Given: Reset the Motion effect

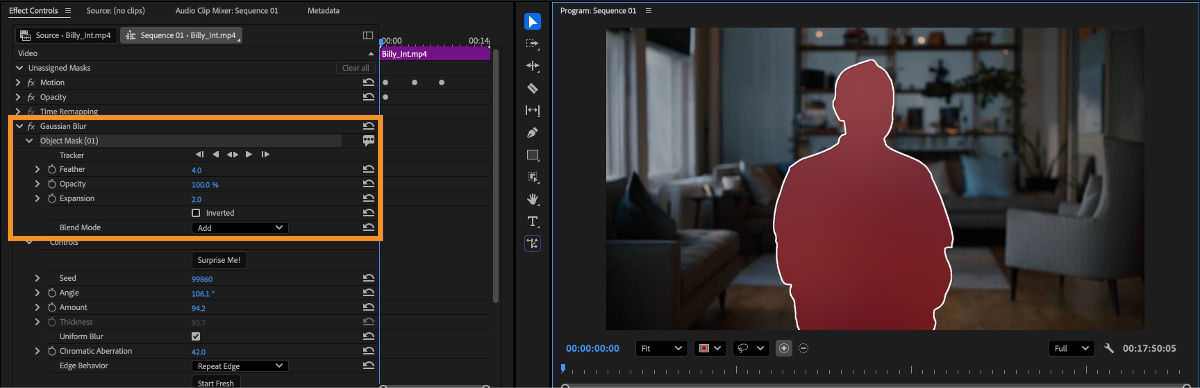Looking at the screenshot, I should tap(368, 82).
